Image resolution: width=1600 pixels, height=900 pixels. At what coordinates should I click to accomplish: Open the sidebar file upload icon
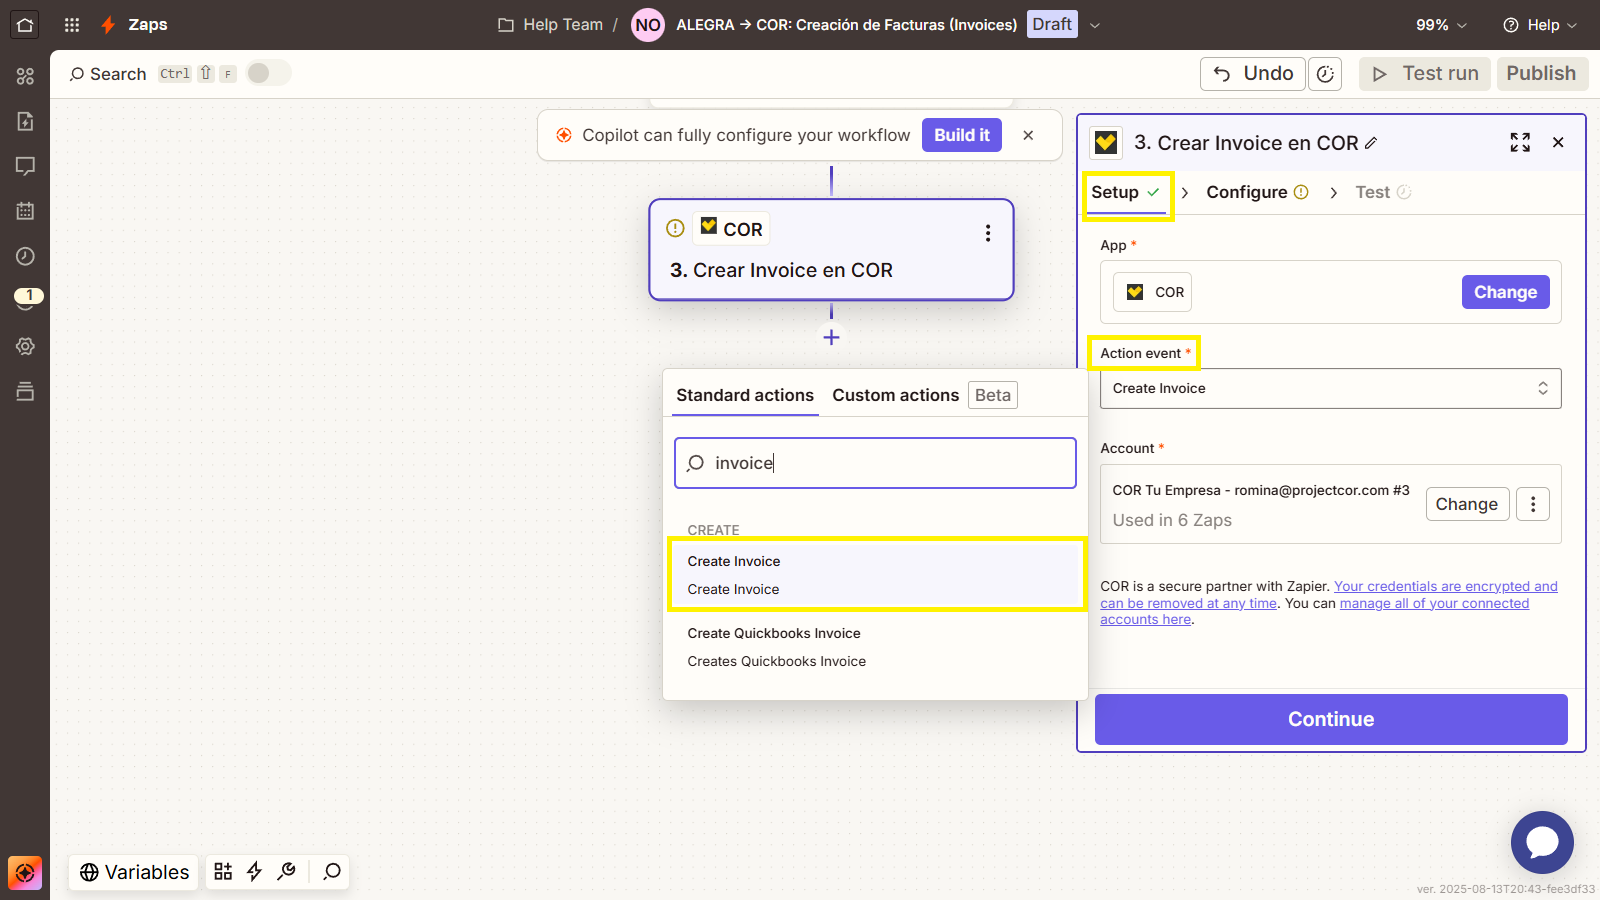pos(25,121)
